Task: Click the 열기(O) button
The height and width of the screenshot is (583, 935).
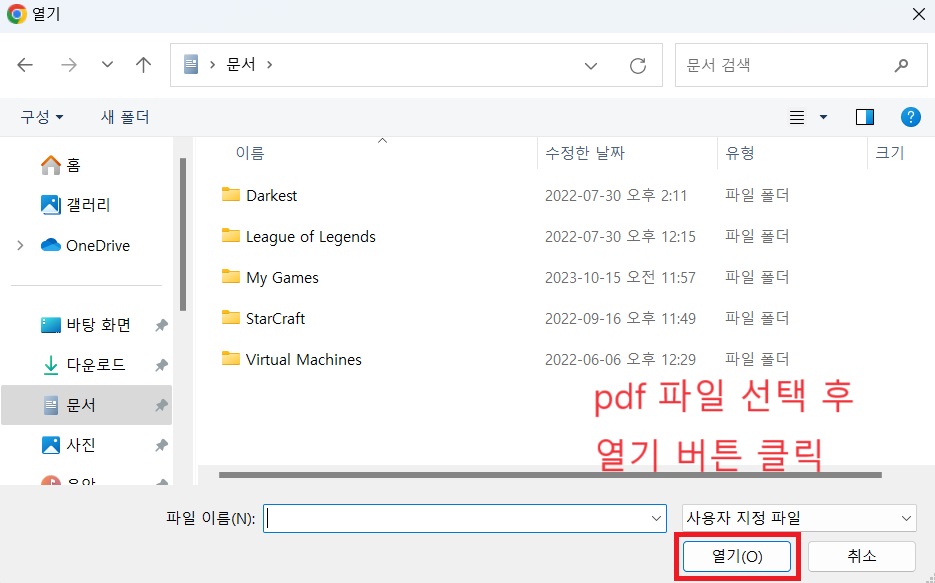Action: (x=737, y=556)
